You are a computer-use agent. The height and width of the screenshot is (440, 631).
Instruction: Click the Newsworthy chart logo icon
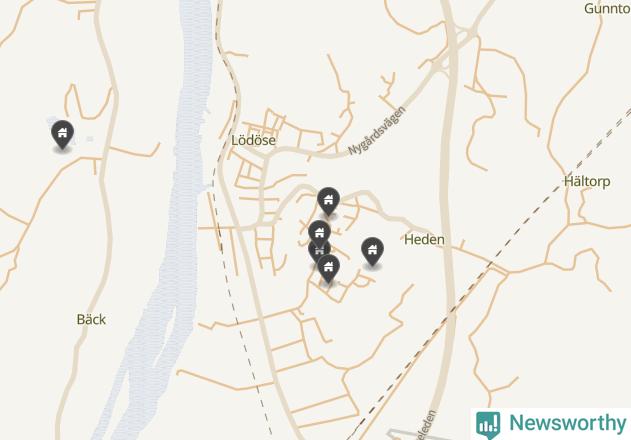pos(488,425)
